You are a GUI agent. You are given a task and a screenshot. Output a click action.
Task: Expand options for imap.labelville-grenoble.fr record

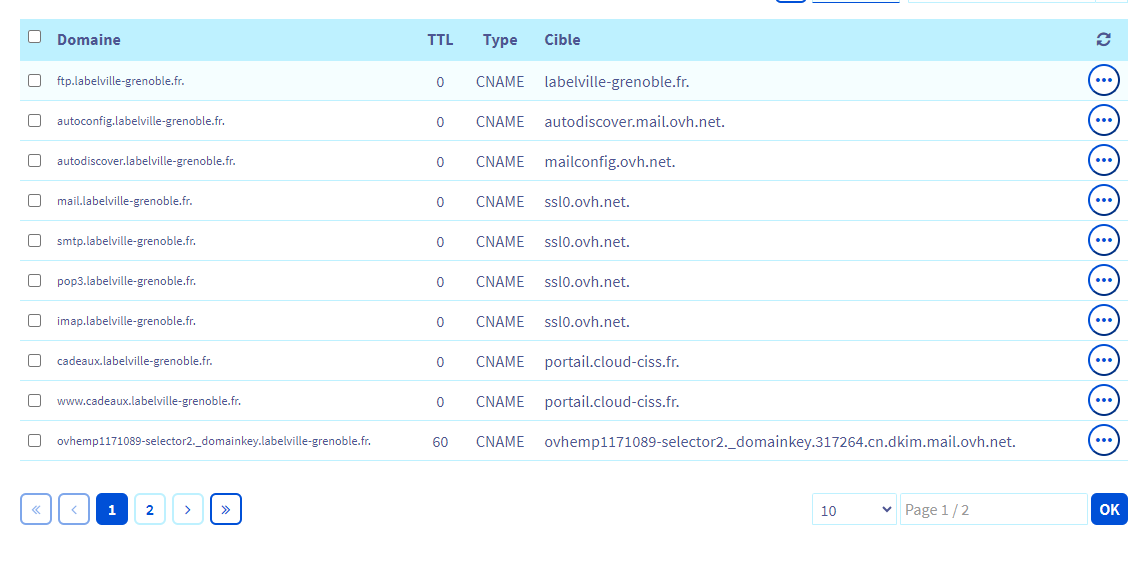click(x=1103, y=320)
